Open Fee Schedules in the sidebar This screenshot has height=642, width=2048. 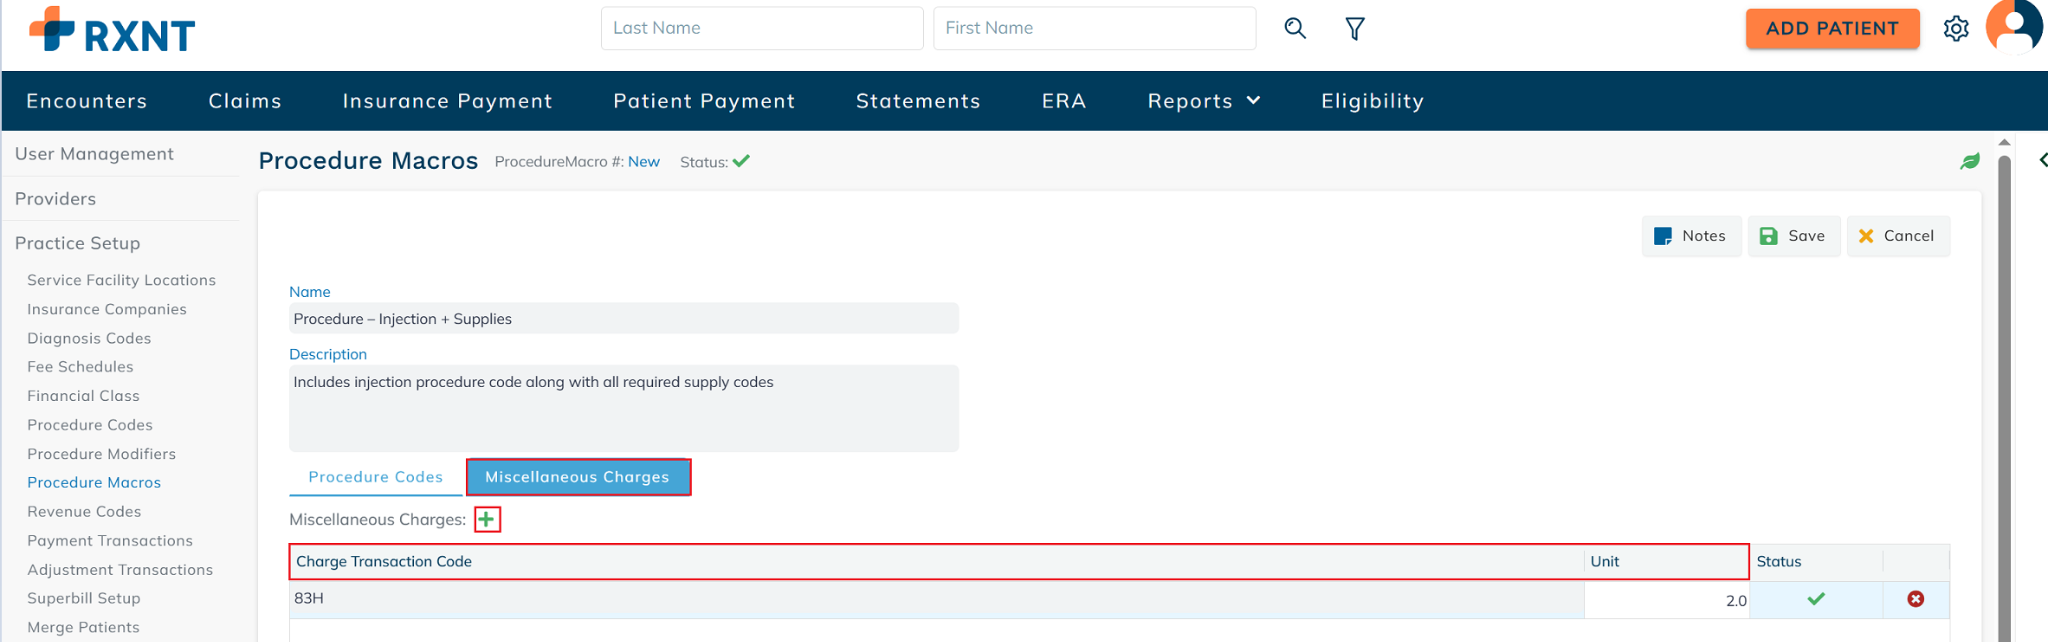click(80, 367)
